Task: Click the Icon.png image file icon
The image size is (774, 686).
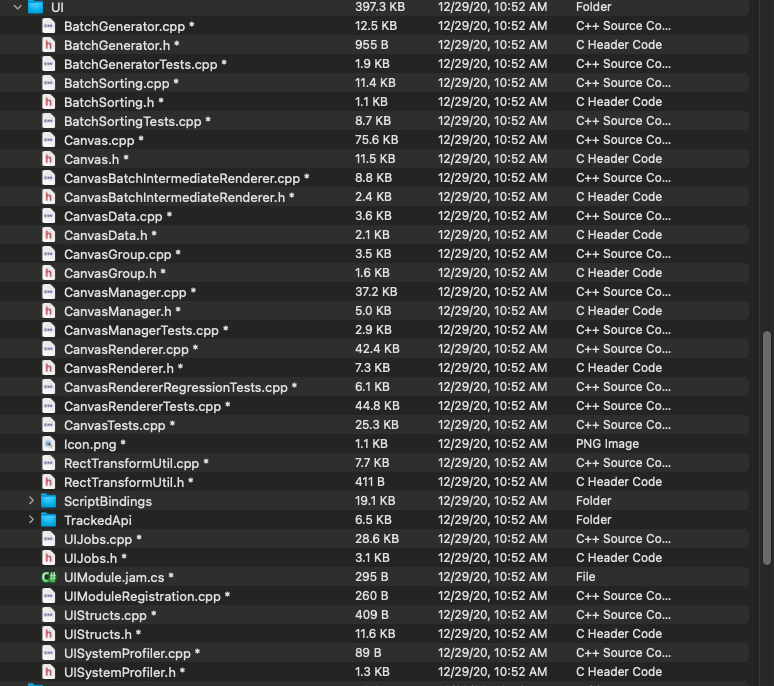Action: (x=48, y=444)
